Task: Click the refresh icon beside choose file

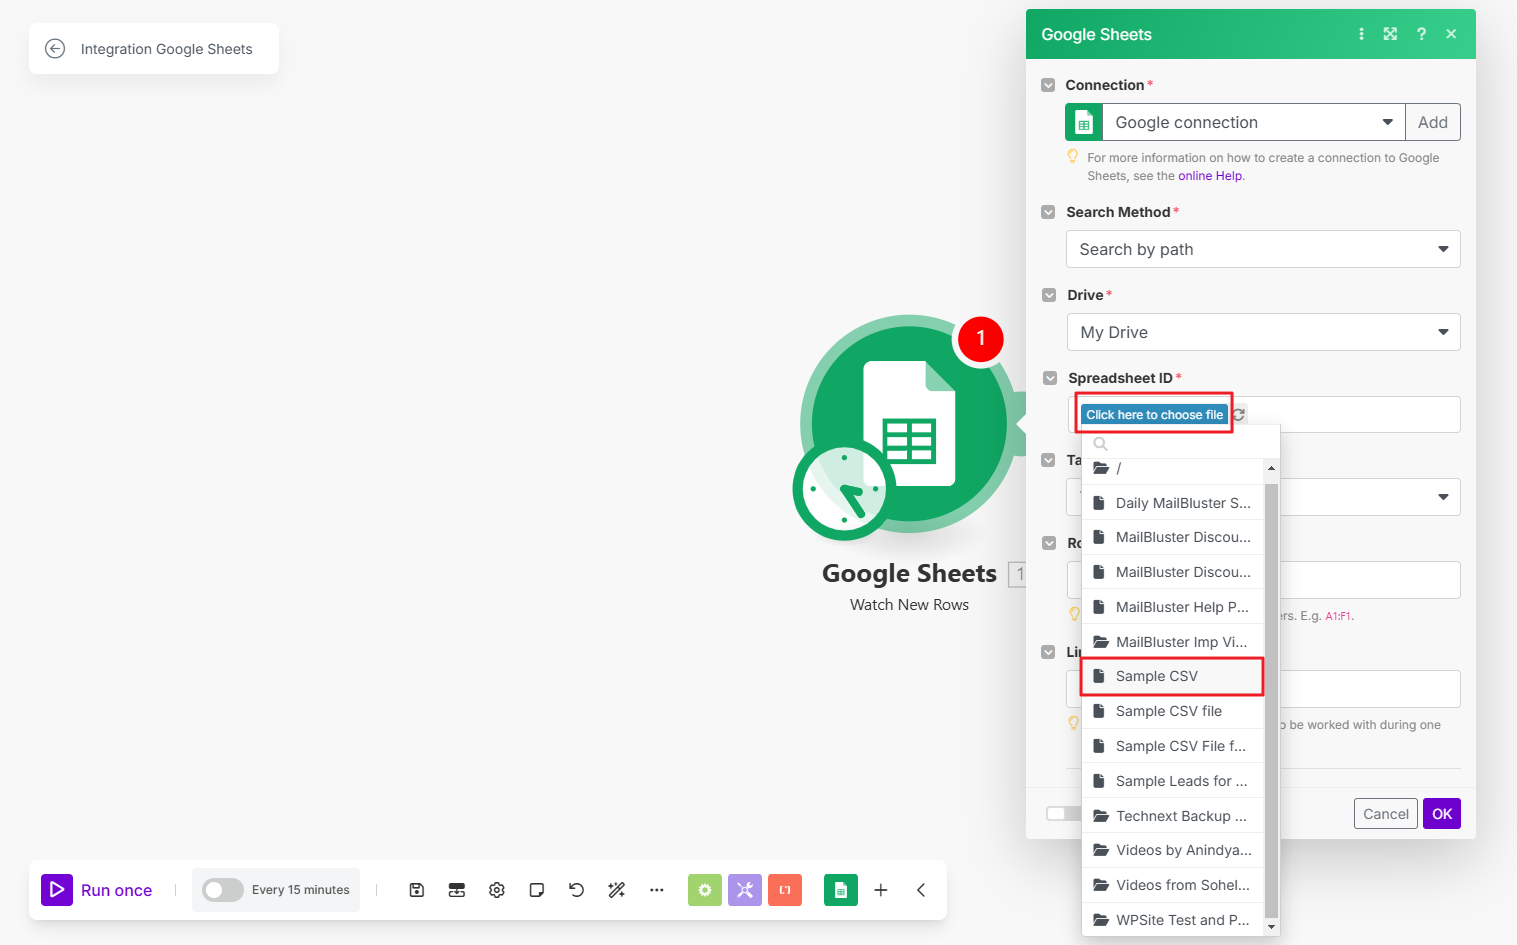Action: coord(1239,415)
